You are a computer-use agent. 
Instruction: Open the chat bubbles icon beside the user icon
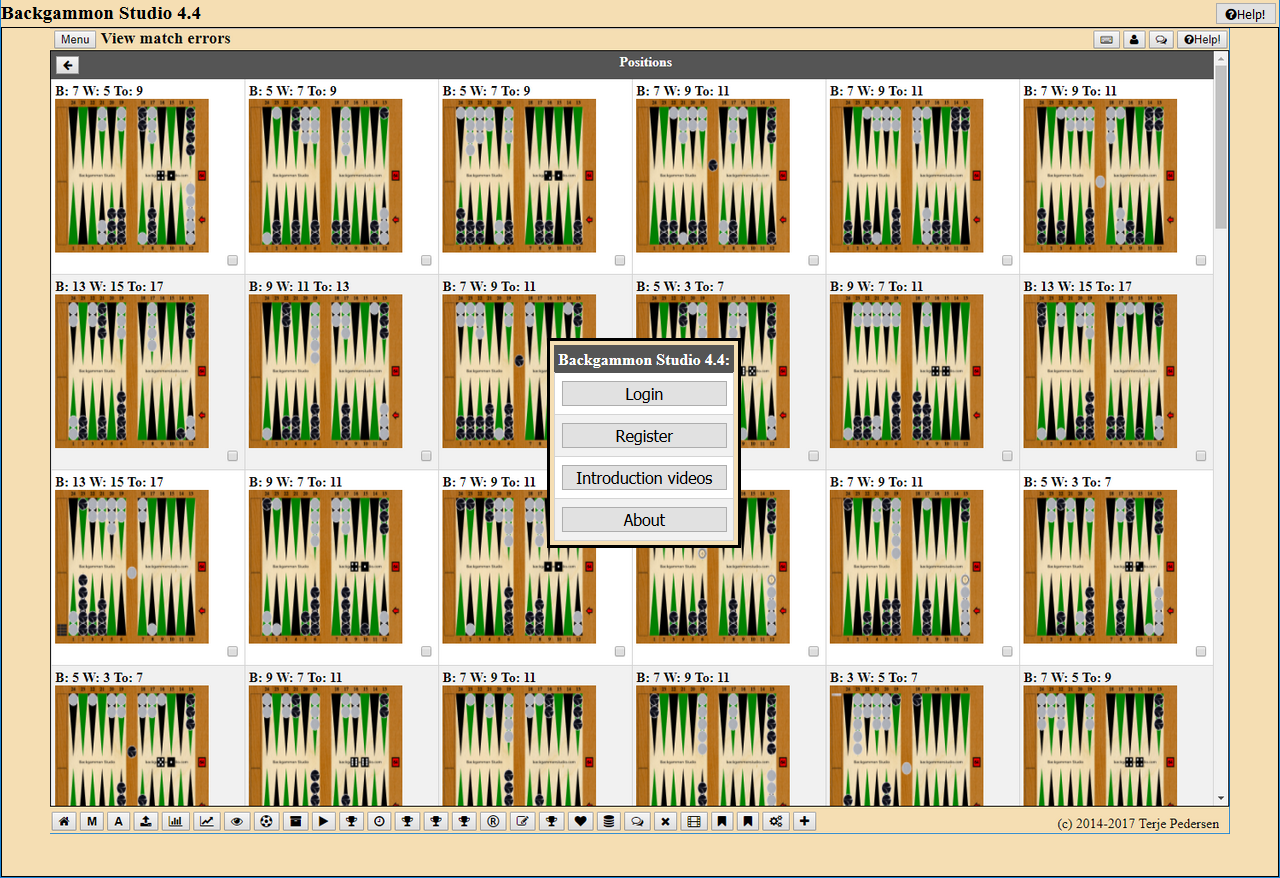tap(1161, 40)
